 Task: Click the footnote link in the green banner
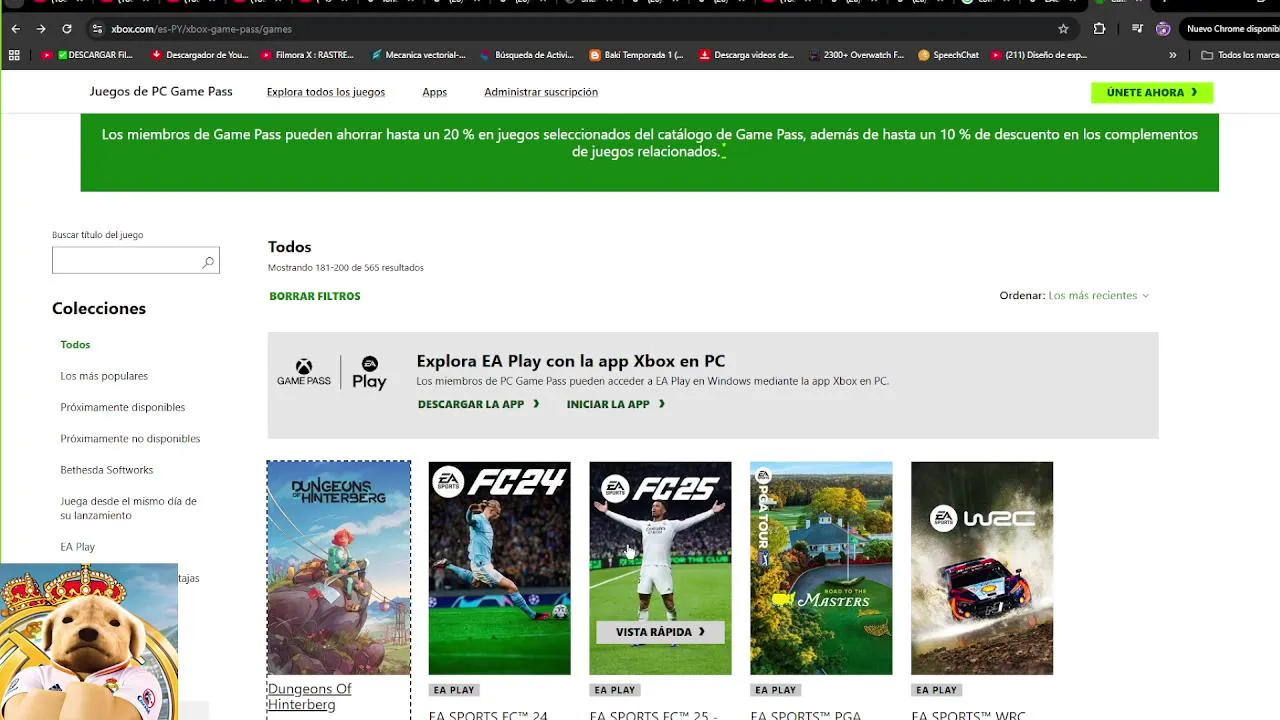(x=724, y=151)
